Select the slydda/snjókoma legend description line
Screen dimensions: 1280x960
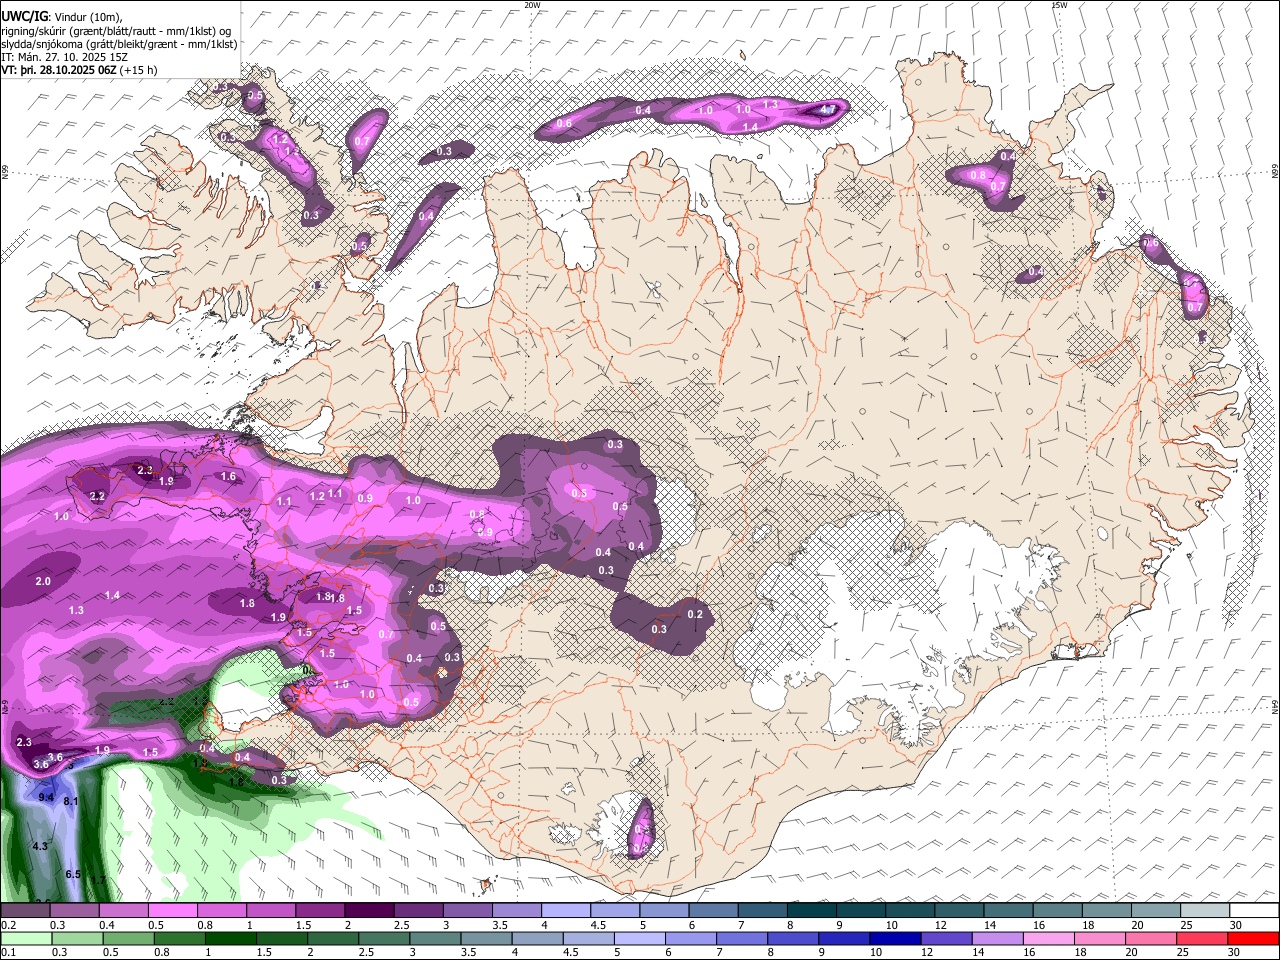[119, 44]
